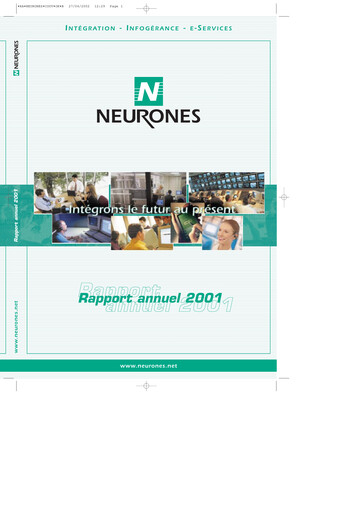Click the vertical 'www.neurones.net' on the spine

pos(16,327)
